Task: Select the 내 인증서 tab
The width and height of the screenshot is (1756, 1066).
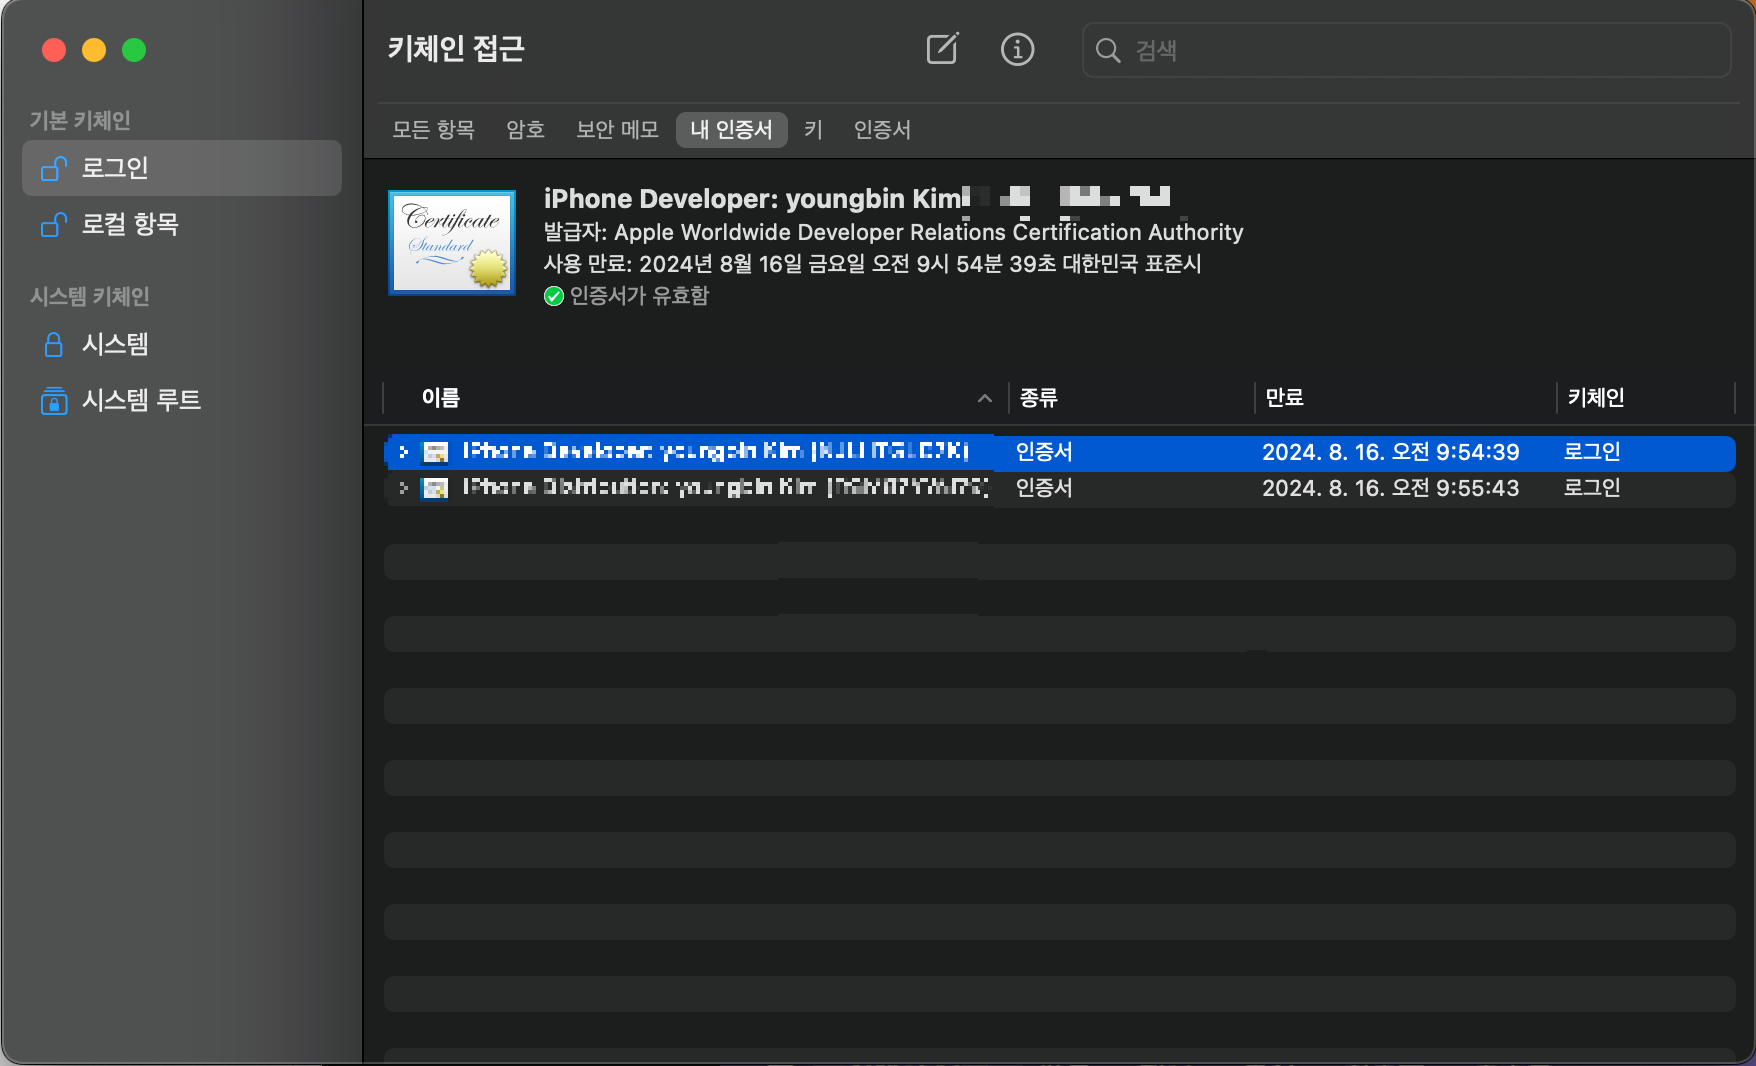Action: click(x=731, y=130)
